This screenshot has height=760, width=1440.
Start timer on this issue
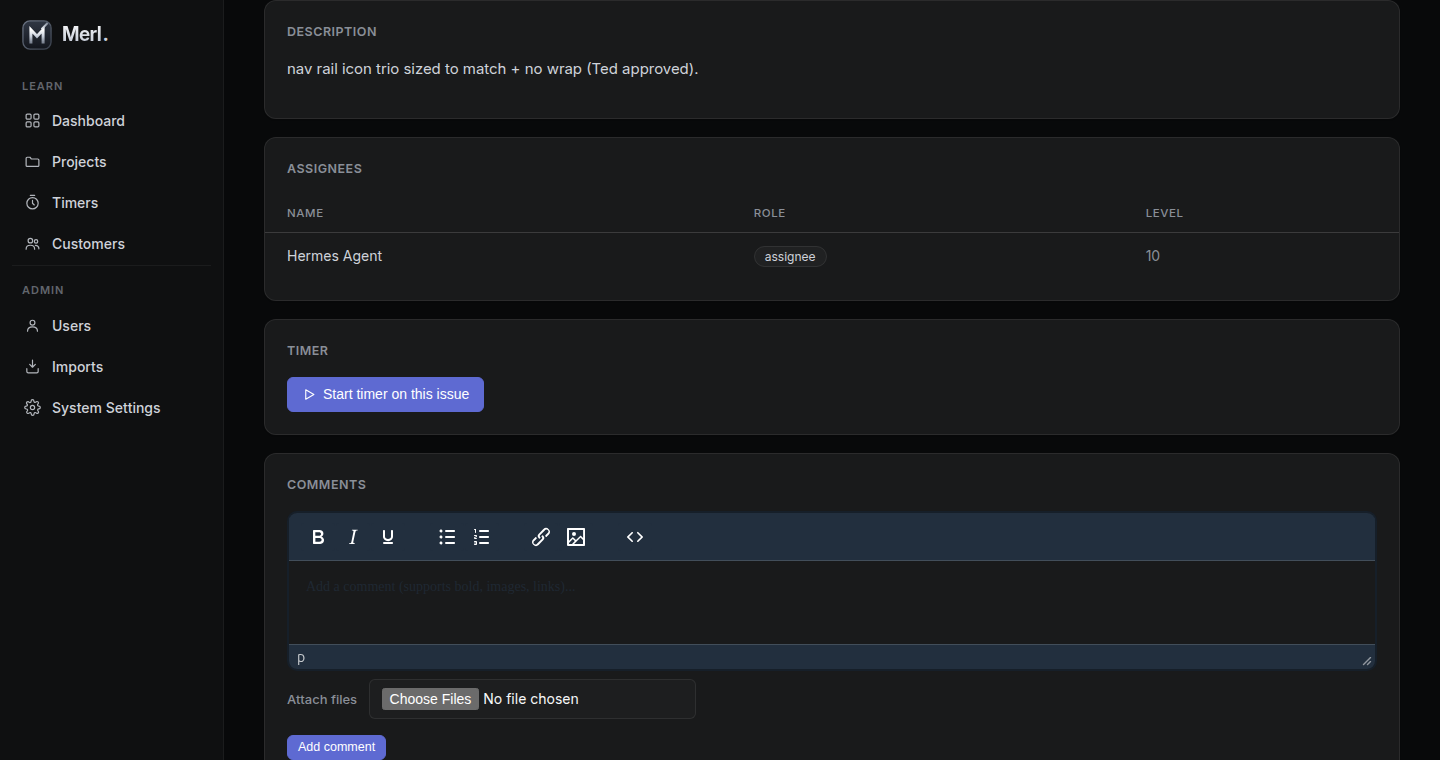(x=385, y=394)
